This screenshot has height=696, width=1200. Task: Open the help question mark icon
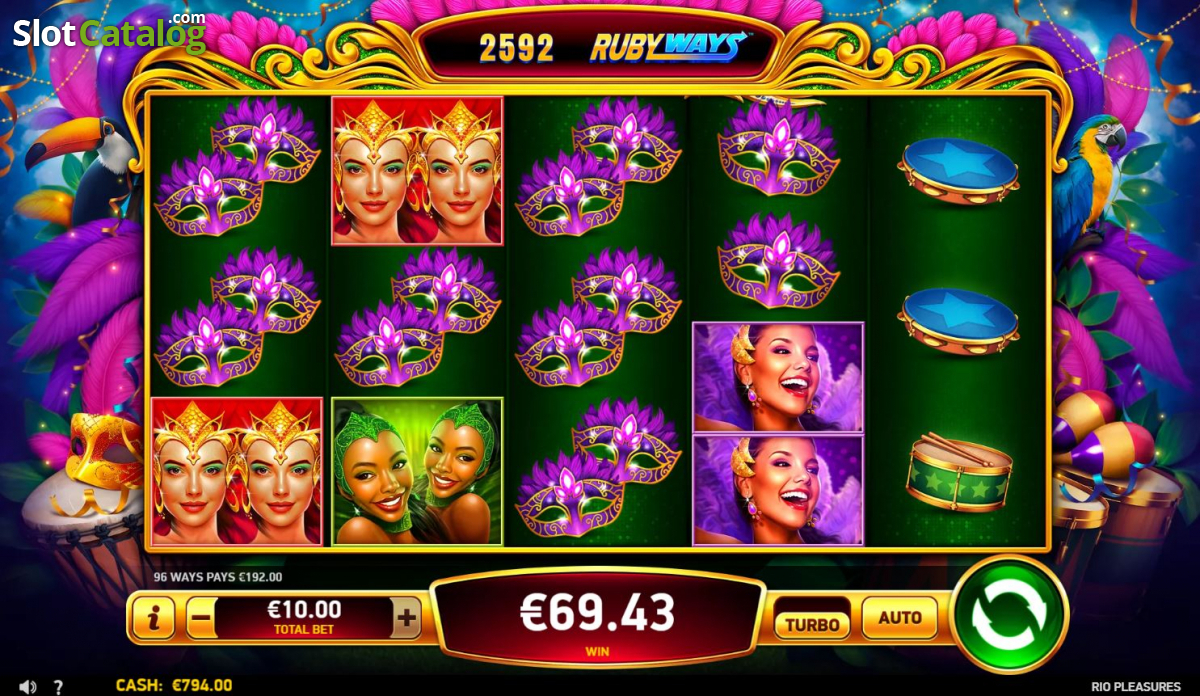tap(59, 687)
